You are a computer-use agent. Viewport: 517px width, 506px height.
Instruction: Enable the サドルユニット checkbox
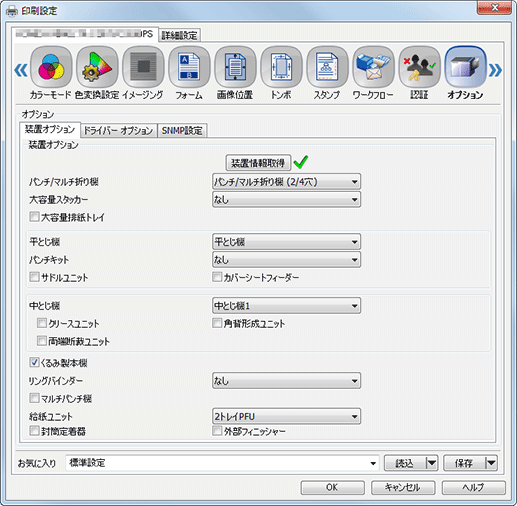click(34, 277)
